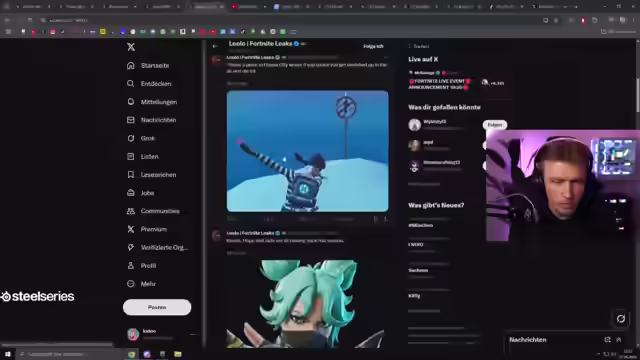Click the X logo in sidebar
The width and height of the screenshot is (640, 360).
[x=131, y=47]
